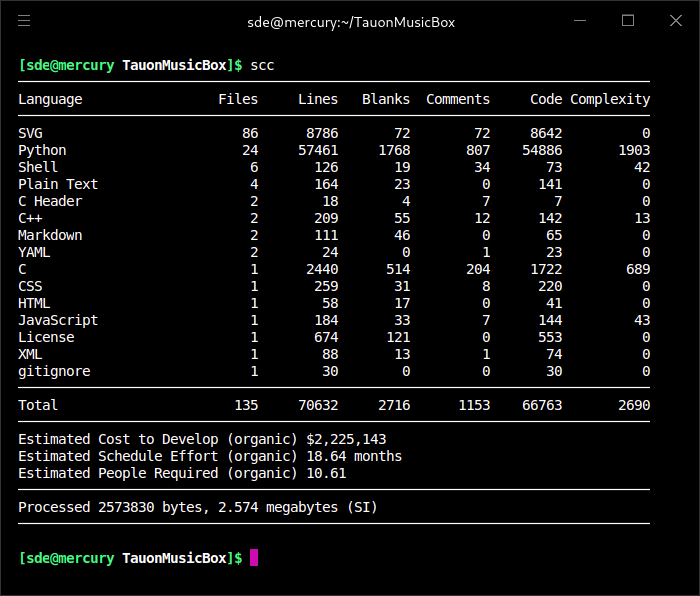Click the 'Python' language row label
700x596 pixels.
click(x=42, y=150)
